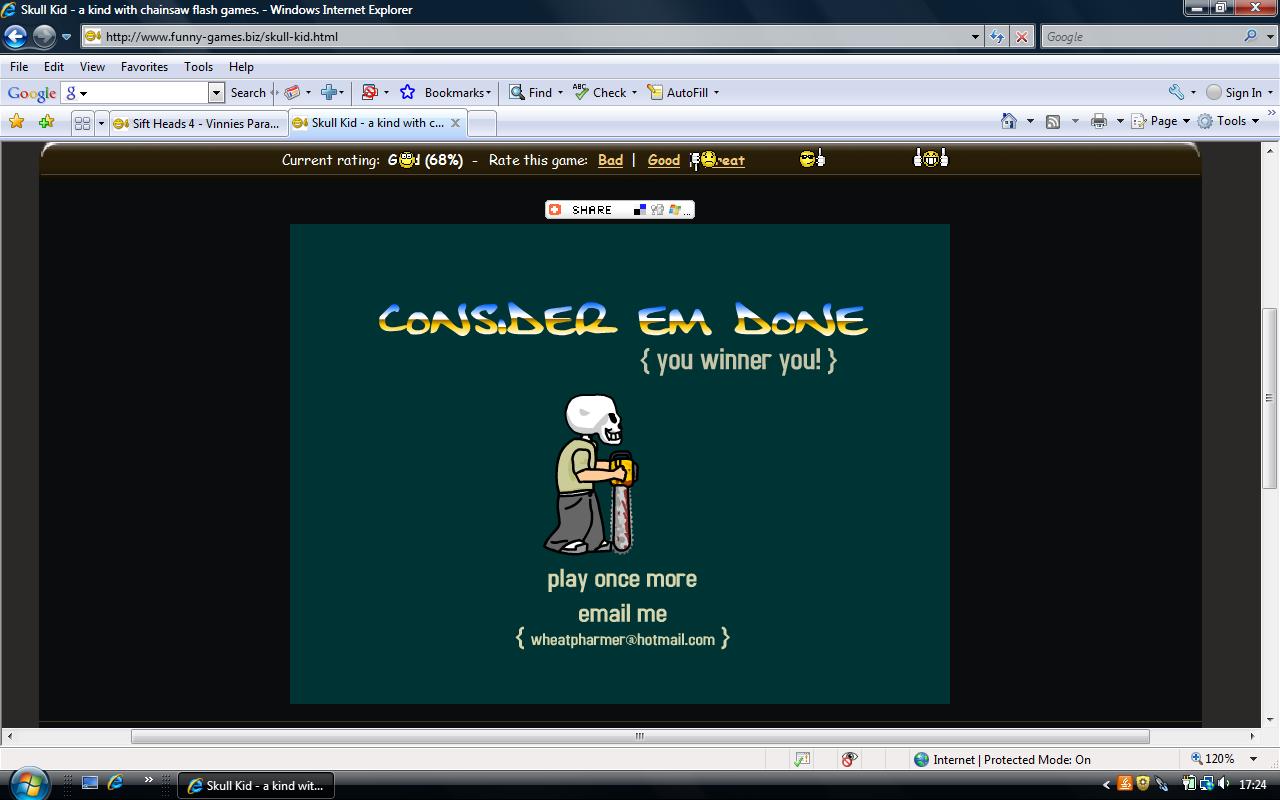Refresh the current page
The height and width of the screenshot is (800, 1280).
pos(997,37)
